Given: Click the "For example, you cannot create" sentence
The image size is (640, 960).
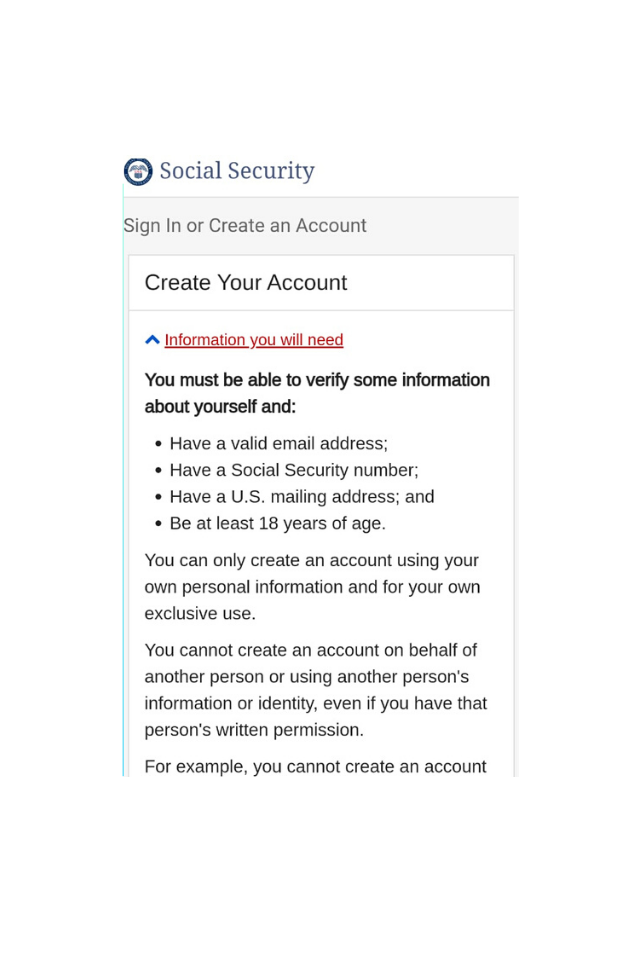Looking at the screenshot, I should tap(315, 767).
